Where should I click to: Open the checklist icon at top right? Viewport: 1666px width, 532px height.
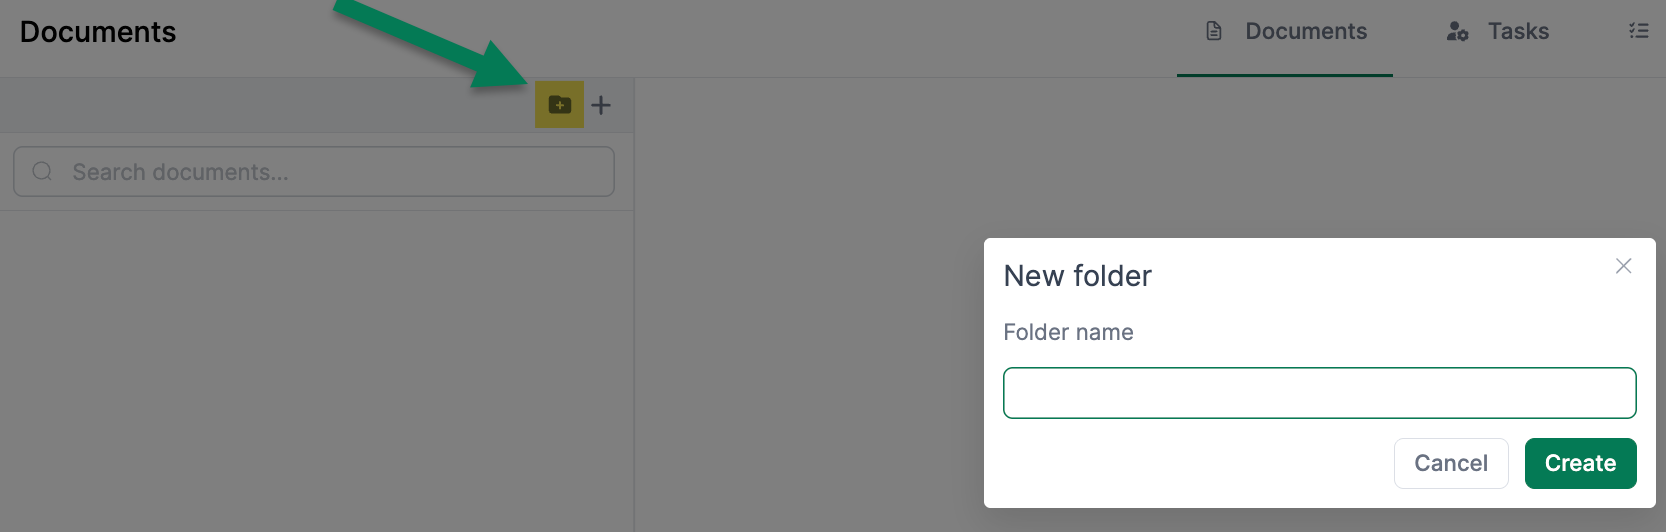[x=1638, y=31]
